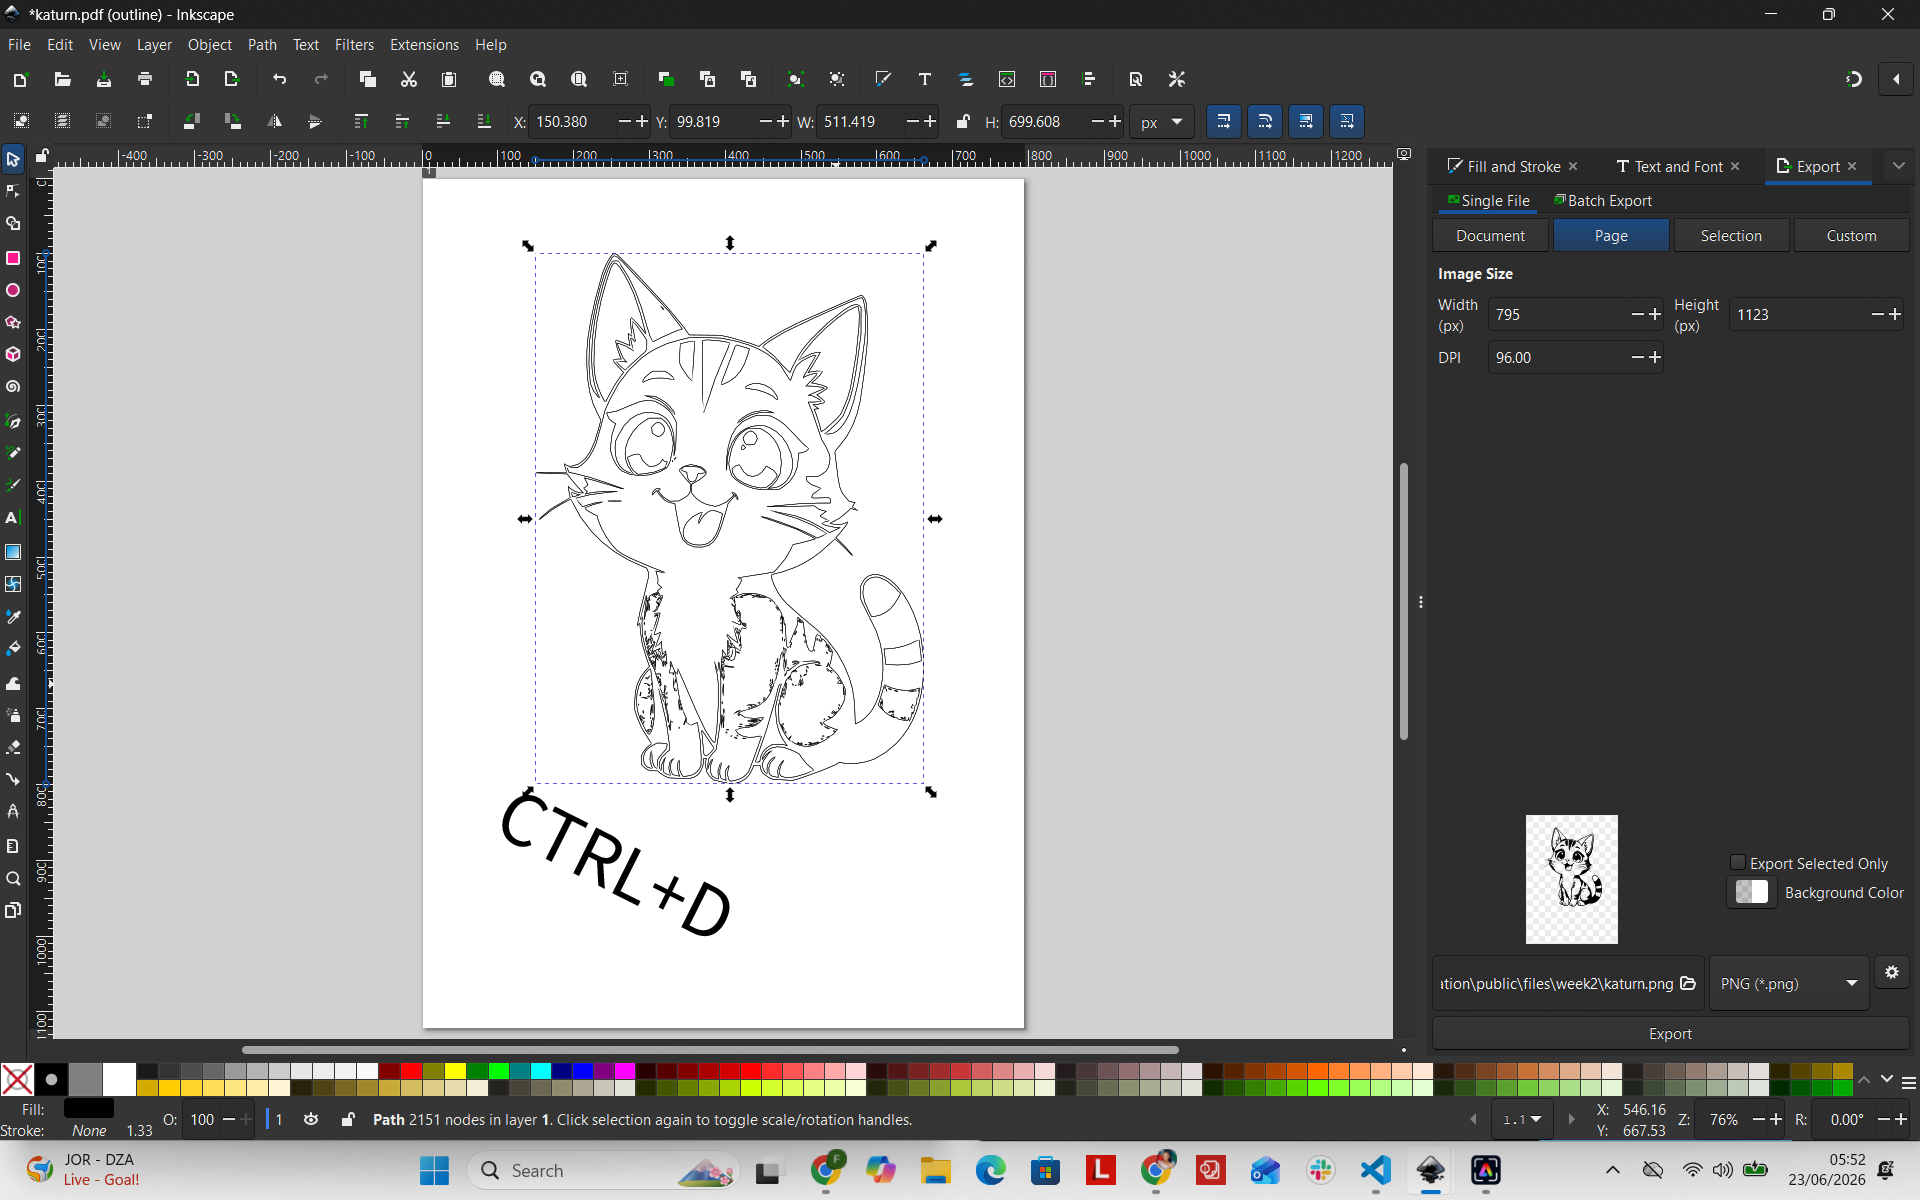The height and width of the screenshot is (1200, 1920).
Task: Open XML editor from toolbar
Action: point(1007,79)
